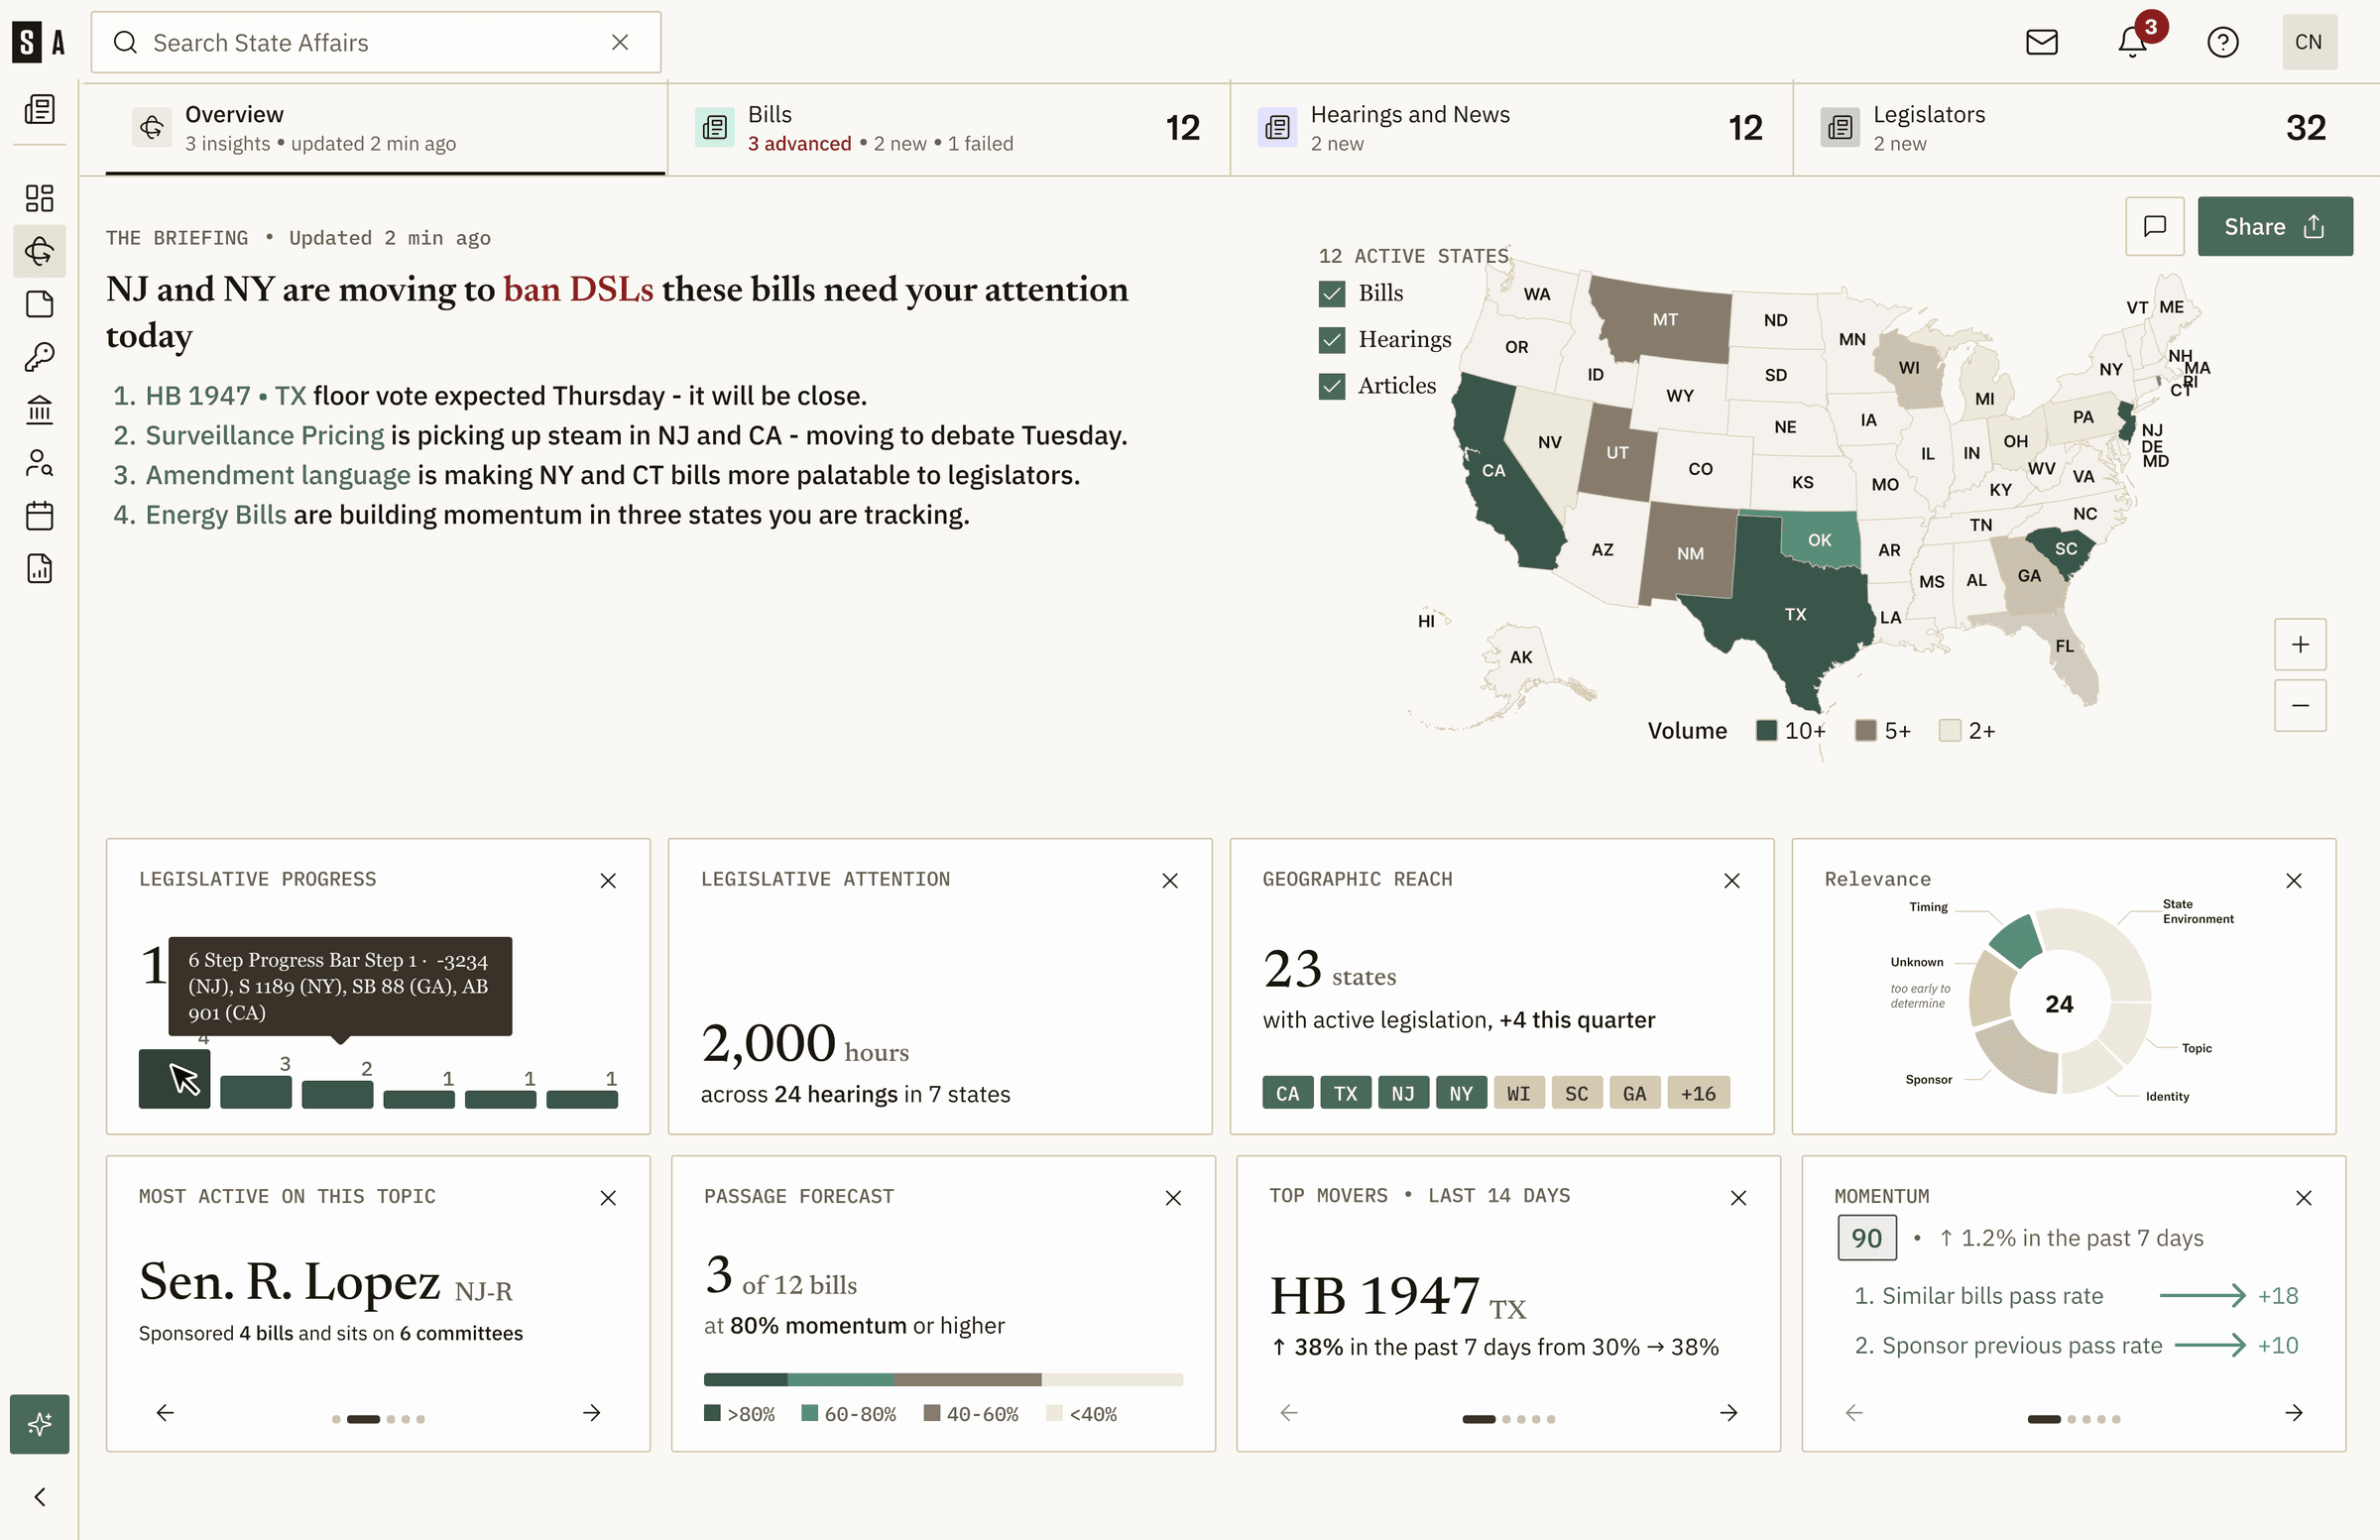Select Oklahoma on the map
This screenshot has width=2380, height=1540.
coord(1820,540)
